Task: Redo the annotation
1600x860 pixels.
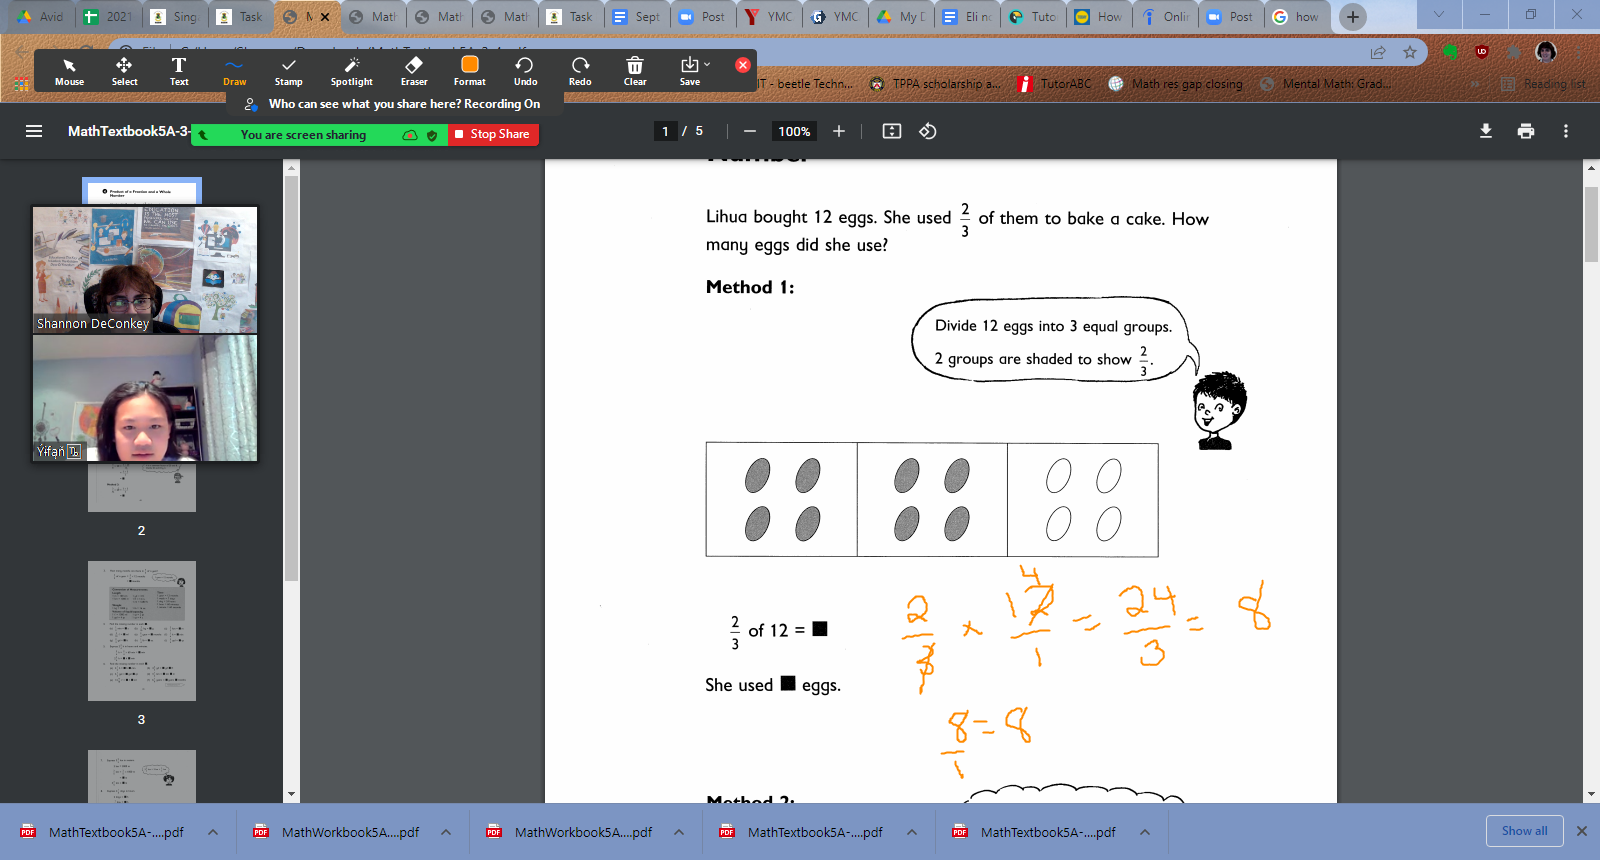Action: click(x=580, y=71)
